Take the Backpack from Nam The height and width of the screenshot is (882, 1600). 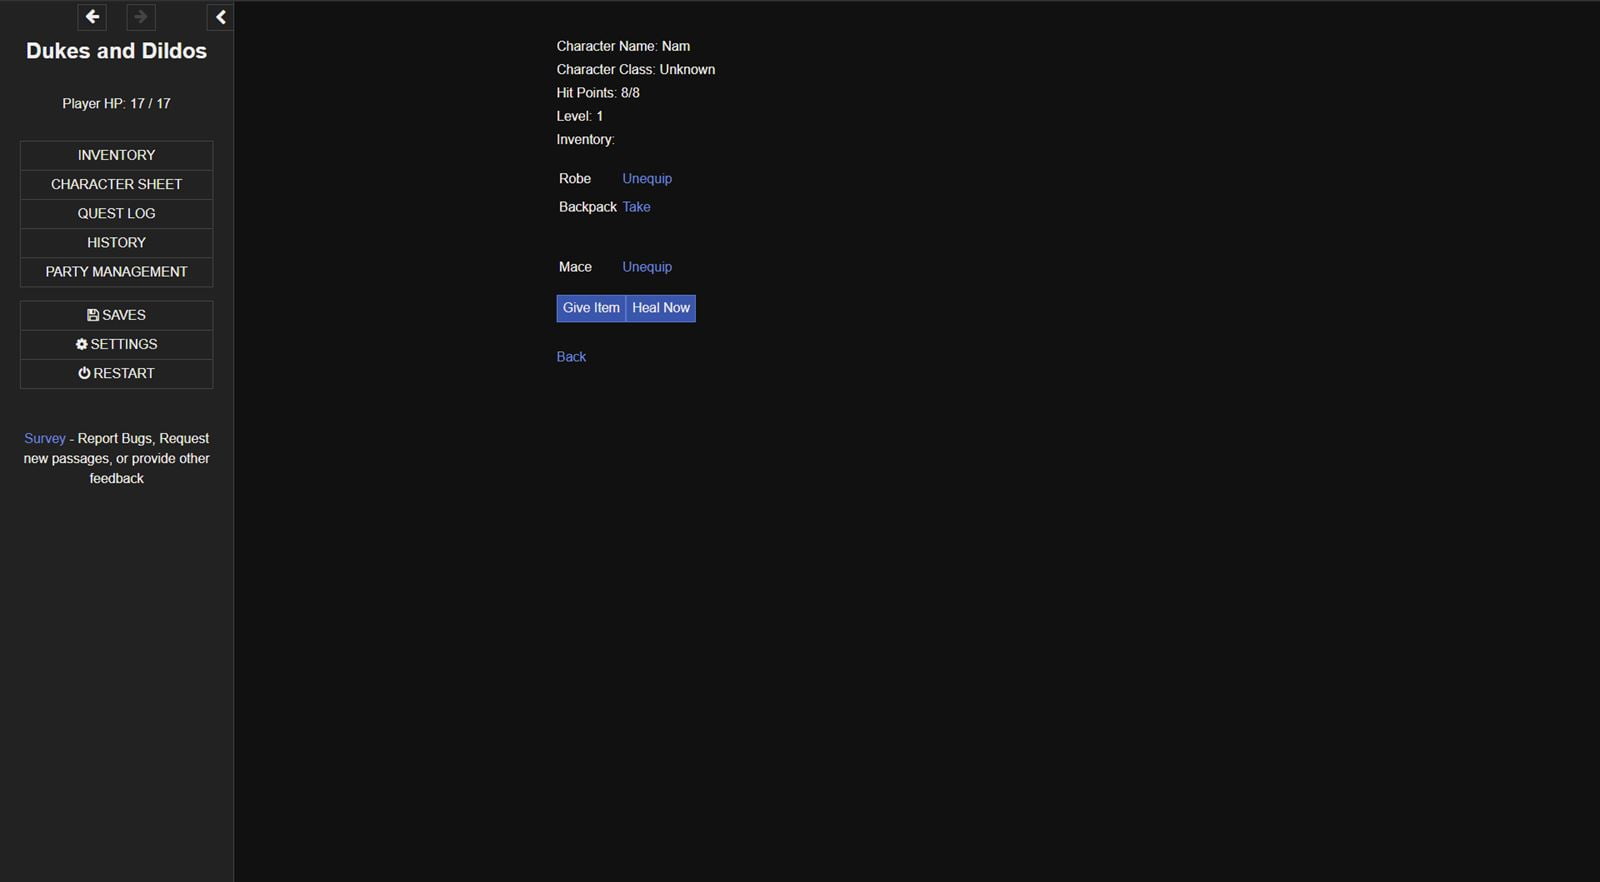636,207
